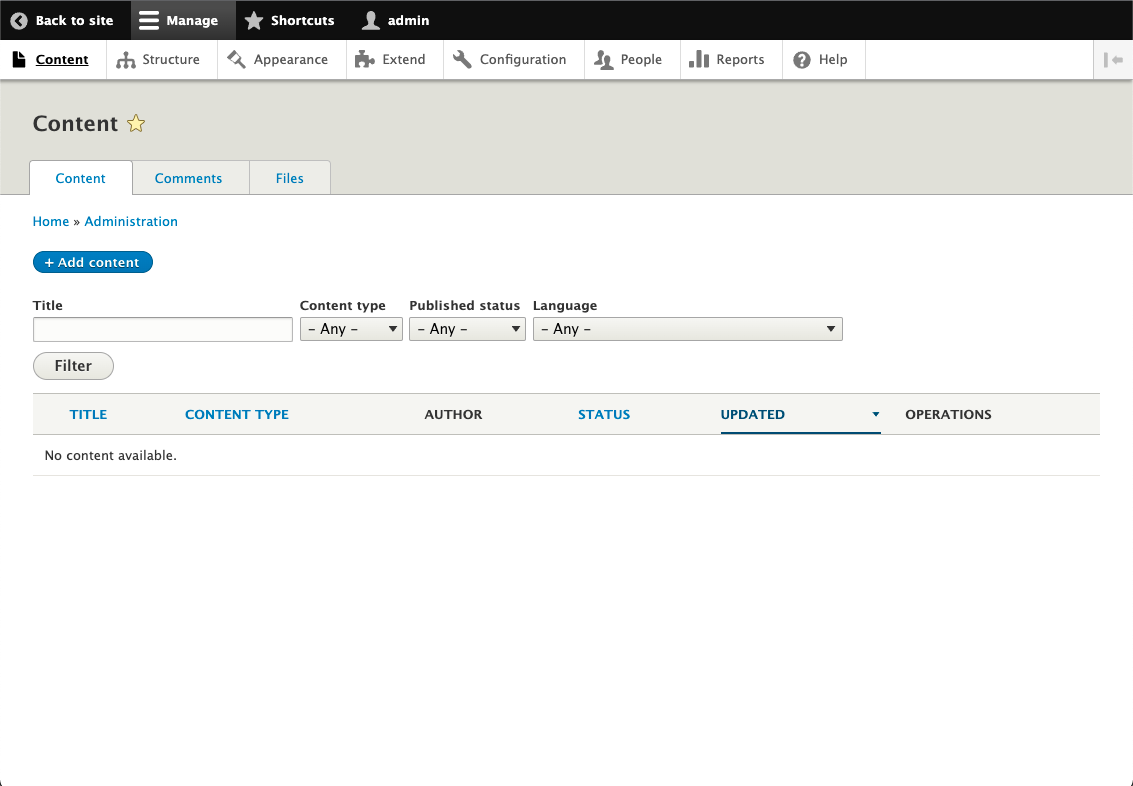Follow the Administration breadcrumb link
Screen dimensions: 1133x786
click(131, 222)
